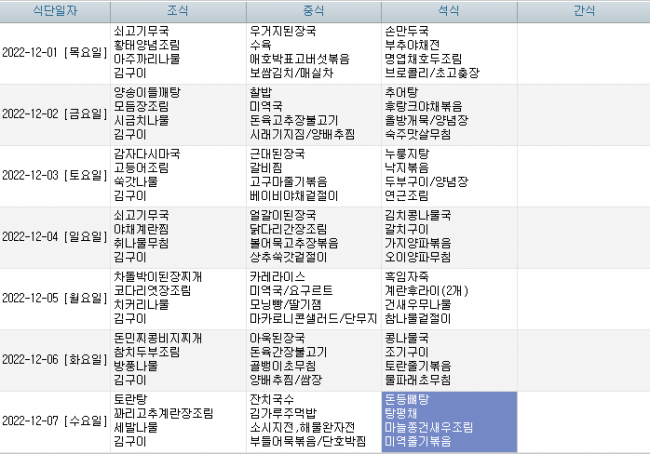
Task: Select the 중식 column header
Action: click(313, 10)
